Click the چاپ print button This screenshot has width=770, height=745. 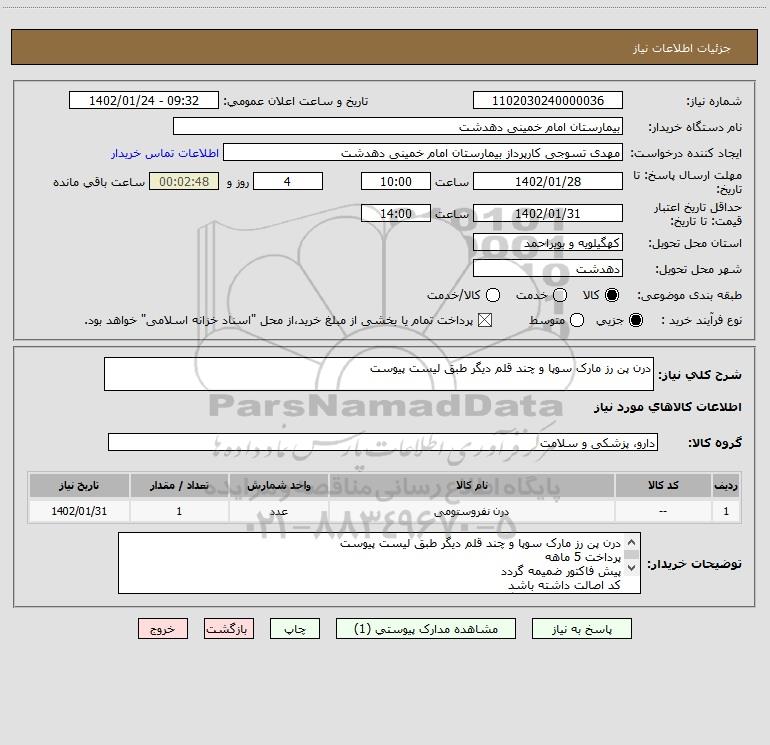pos(295,629)
